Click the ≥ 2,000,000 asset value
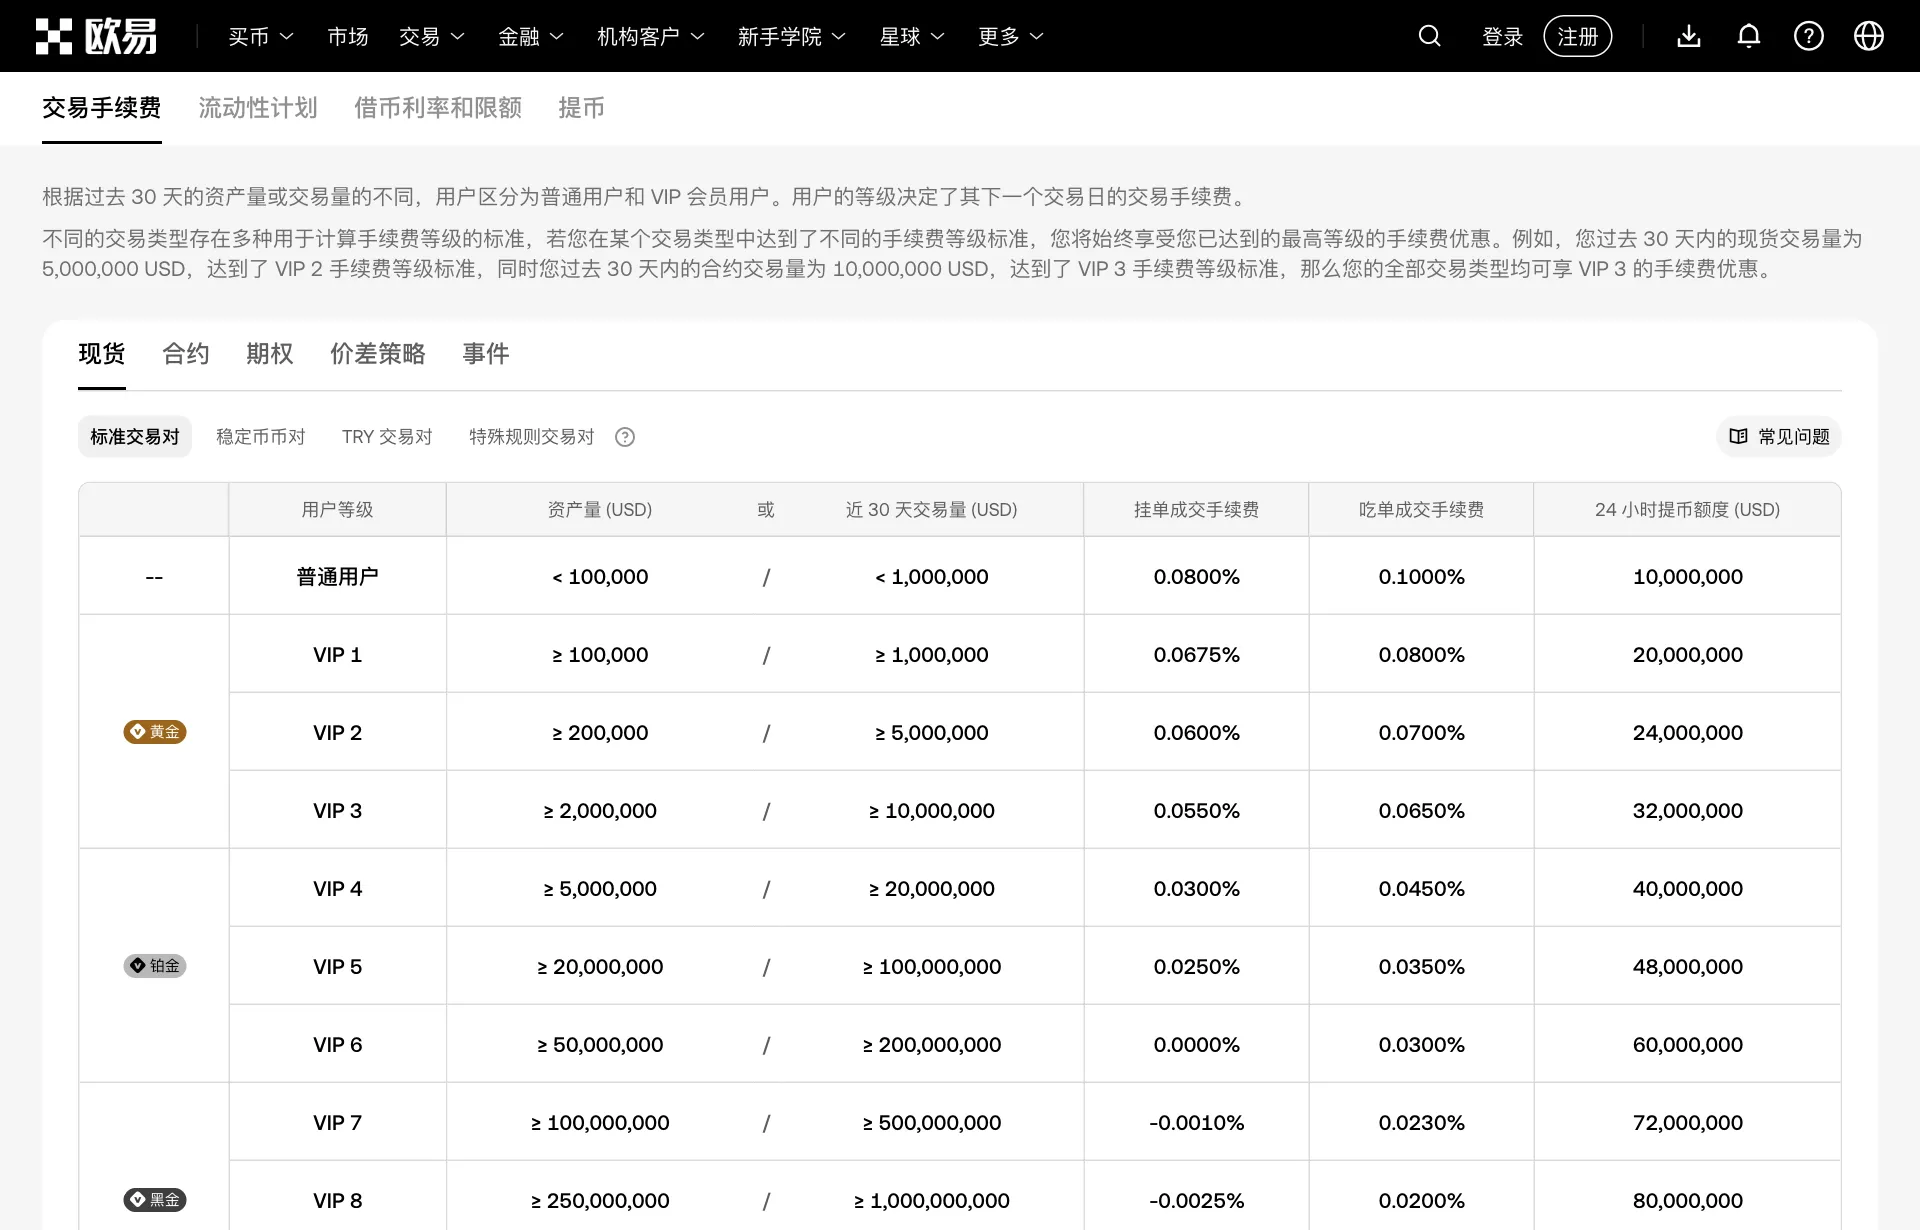1920x1230 pixels. tap(600, 811)
